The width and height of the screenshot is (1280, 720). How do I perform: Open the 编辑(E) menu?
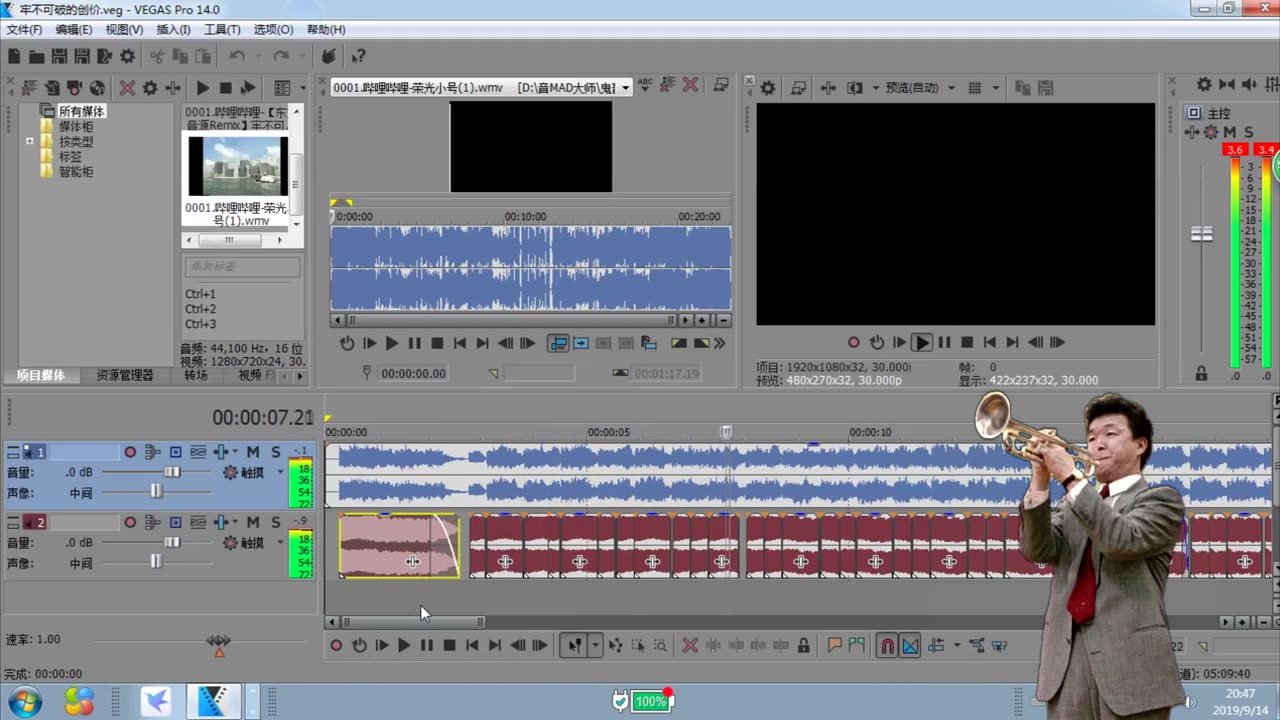click(x=73, y=30)
